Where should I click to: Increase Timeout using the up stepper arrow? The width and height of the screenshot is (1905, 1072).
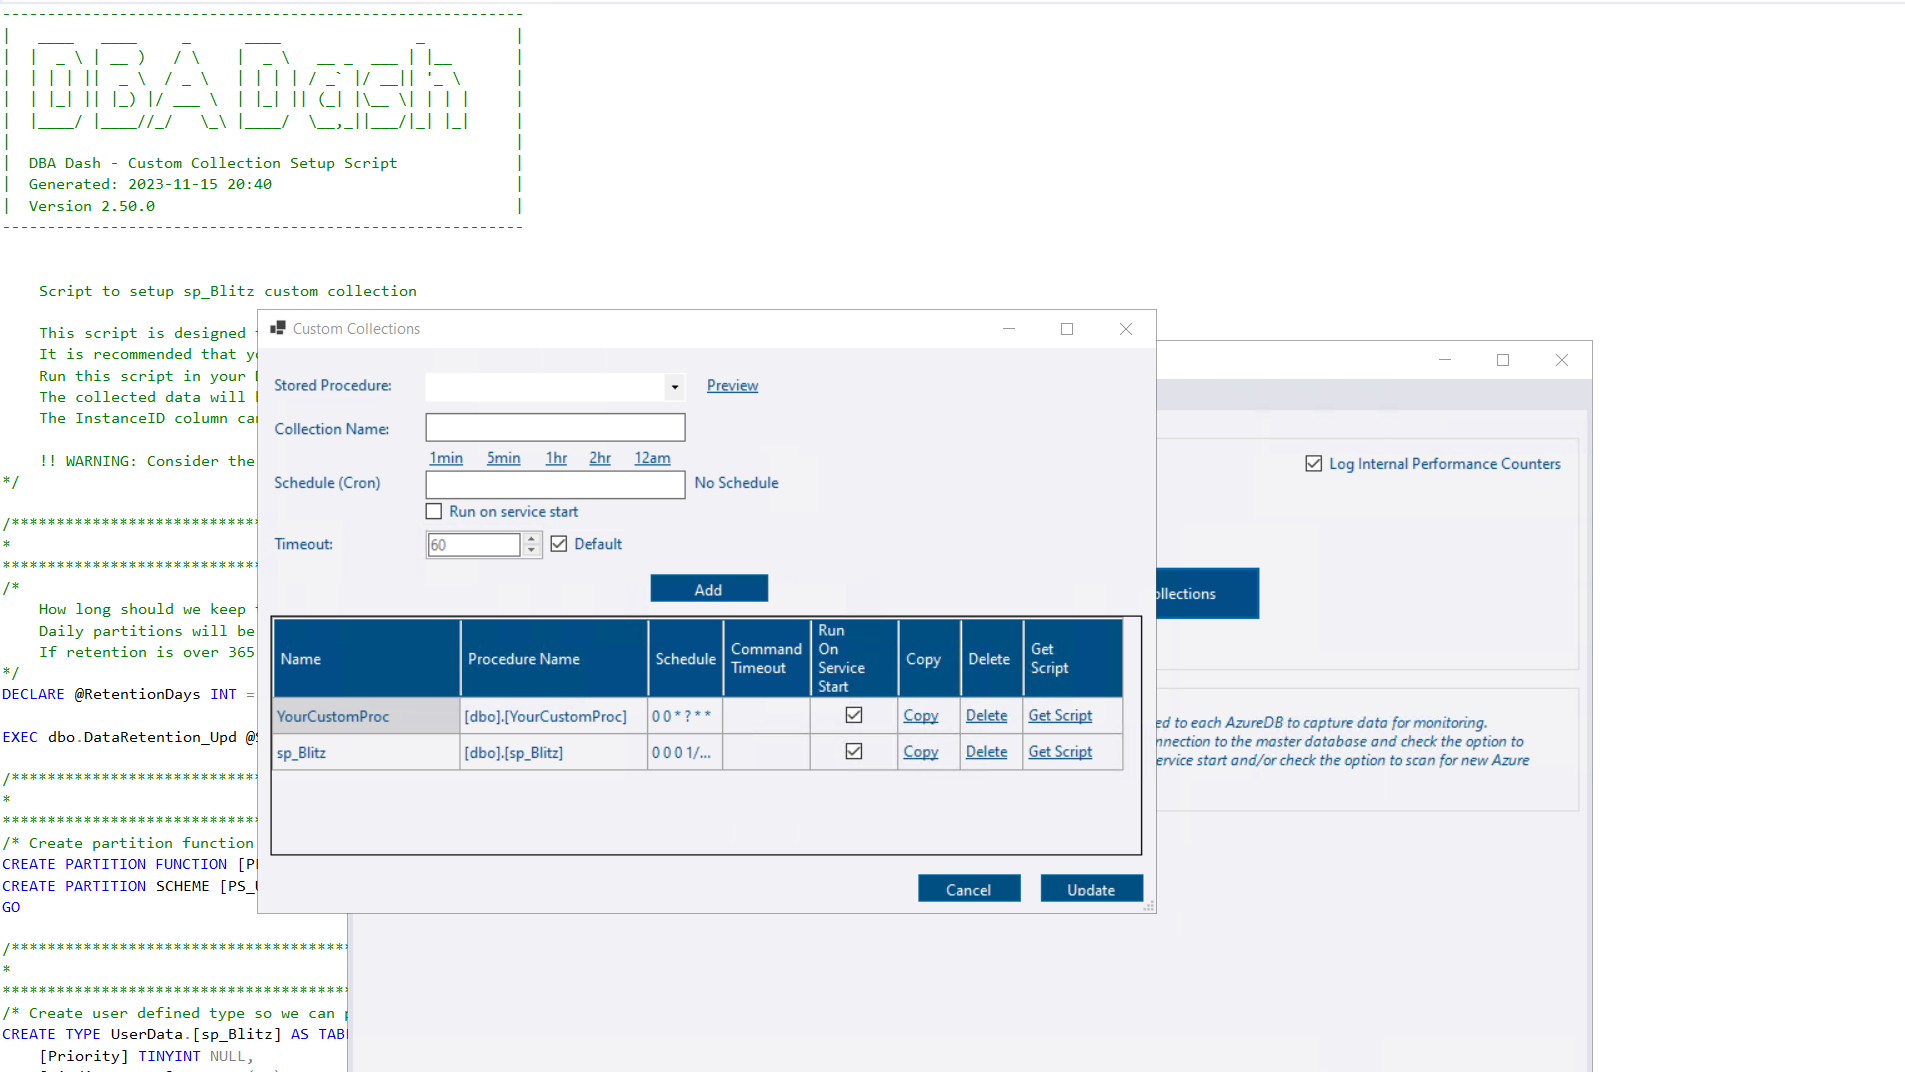531,538
